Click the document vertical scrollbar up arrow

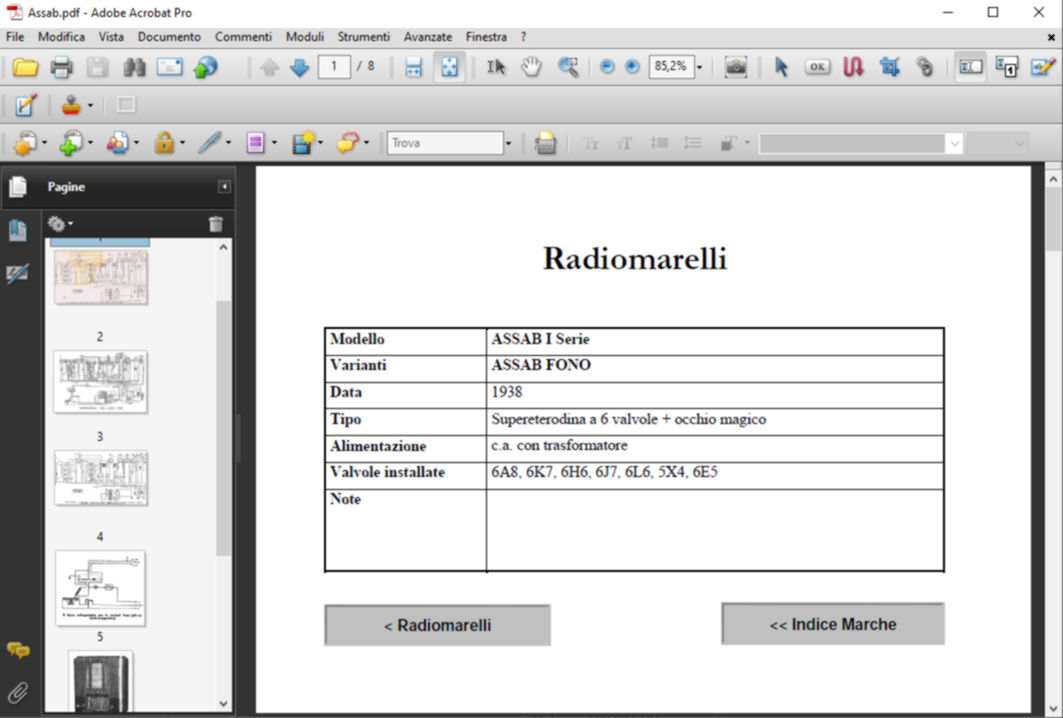coord(1053,180)
